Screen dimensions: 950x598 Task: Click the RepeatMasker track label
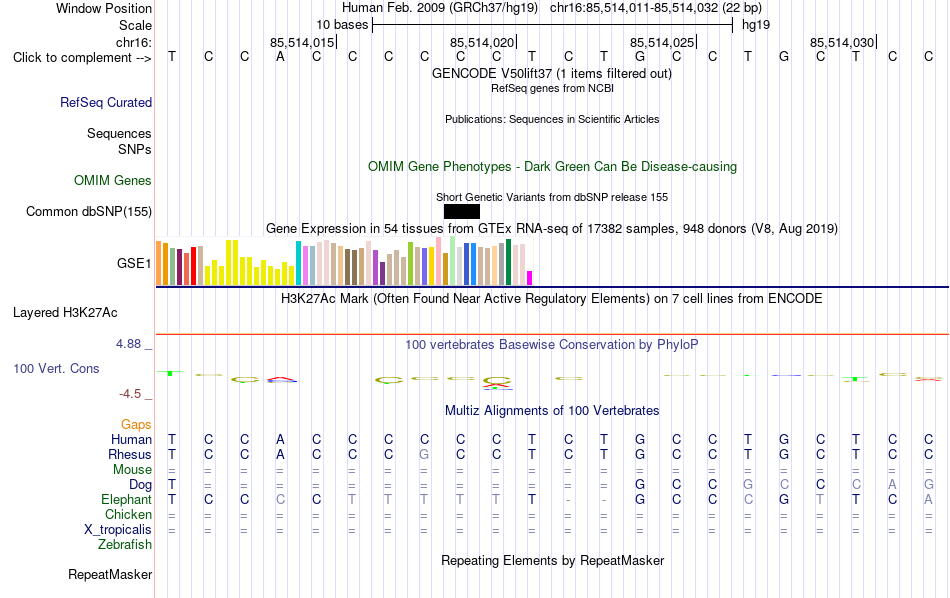coord(110,574)
